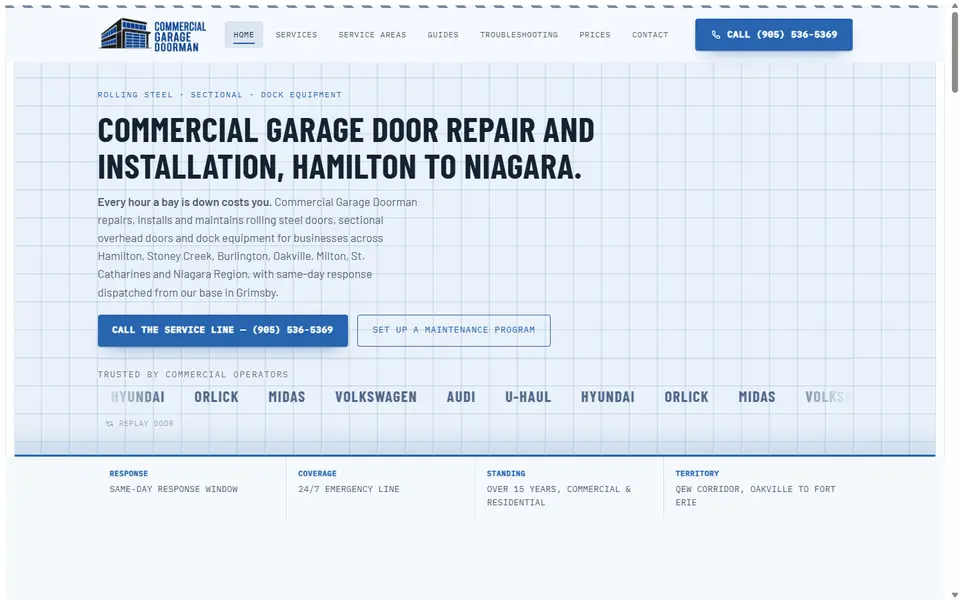Click Same-Day Response Window text
This screenshot has width=960, height=600.
click(173, 489)
